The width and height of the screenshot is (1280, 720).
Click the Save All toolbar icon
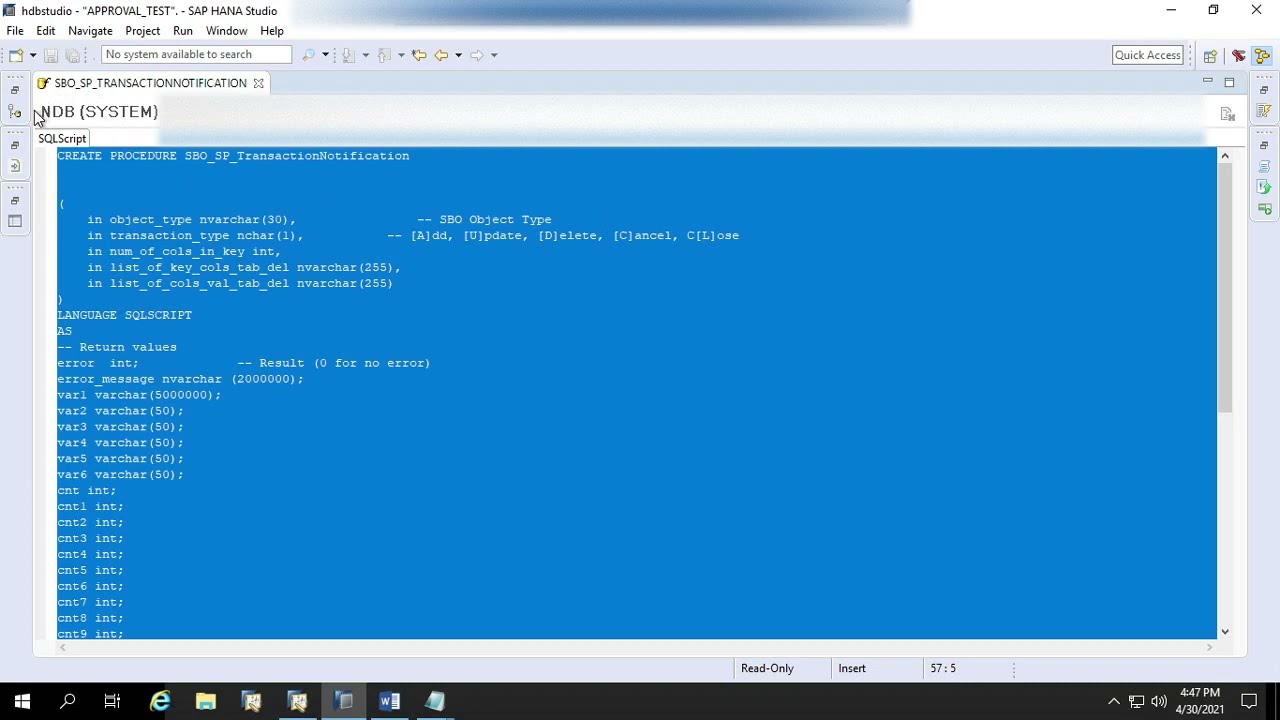[x=72, y=55]
